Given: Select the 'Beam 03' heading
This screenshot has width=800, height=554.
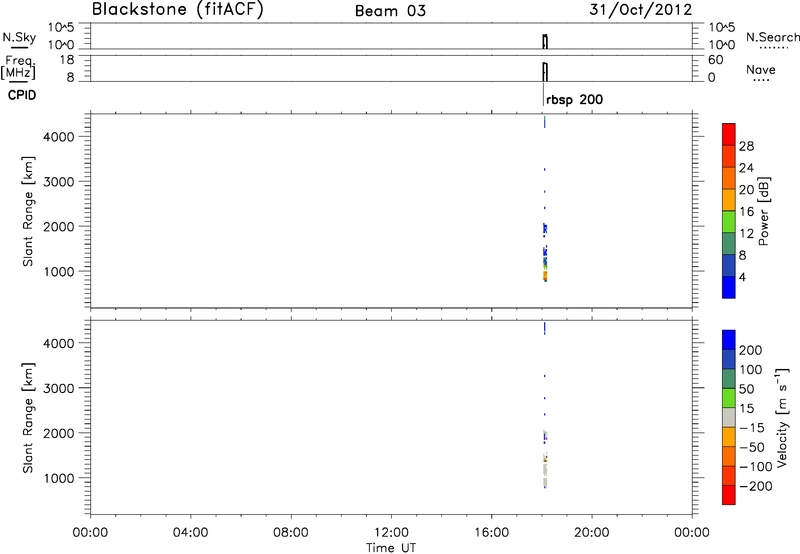Looking at the screenshot, I should pos(390,11).
